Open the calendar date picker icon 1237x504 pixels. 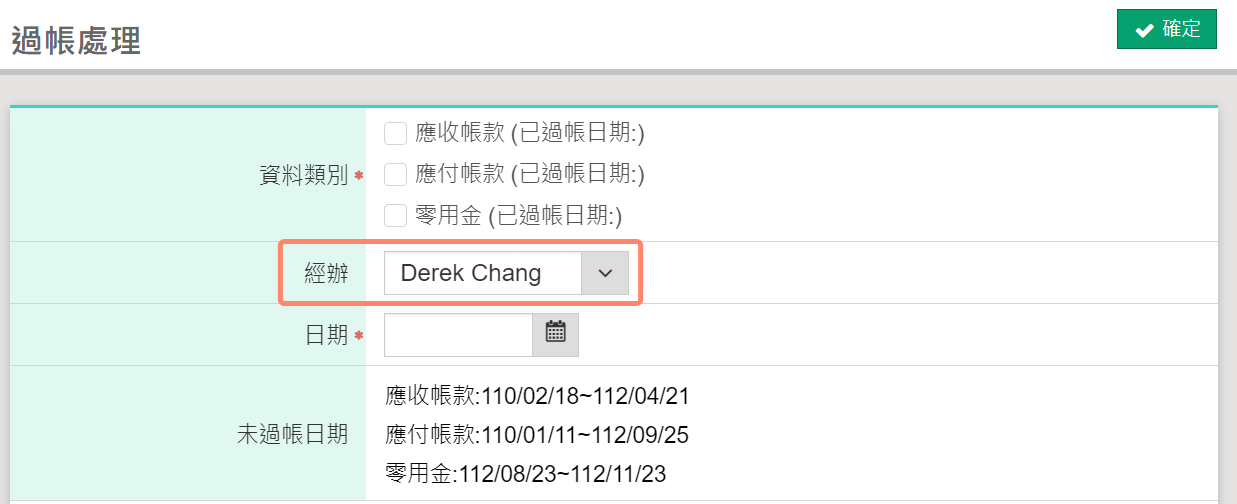pos(555,334)
